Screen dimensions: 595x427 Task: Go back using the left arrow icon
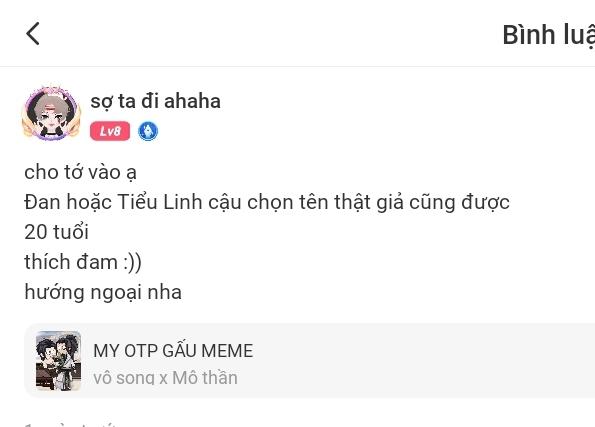pyautogui.click(x=33, y=33)
